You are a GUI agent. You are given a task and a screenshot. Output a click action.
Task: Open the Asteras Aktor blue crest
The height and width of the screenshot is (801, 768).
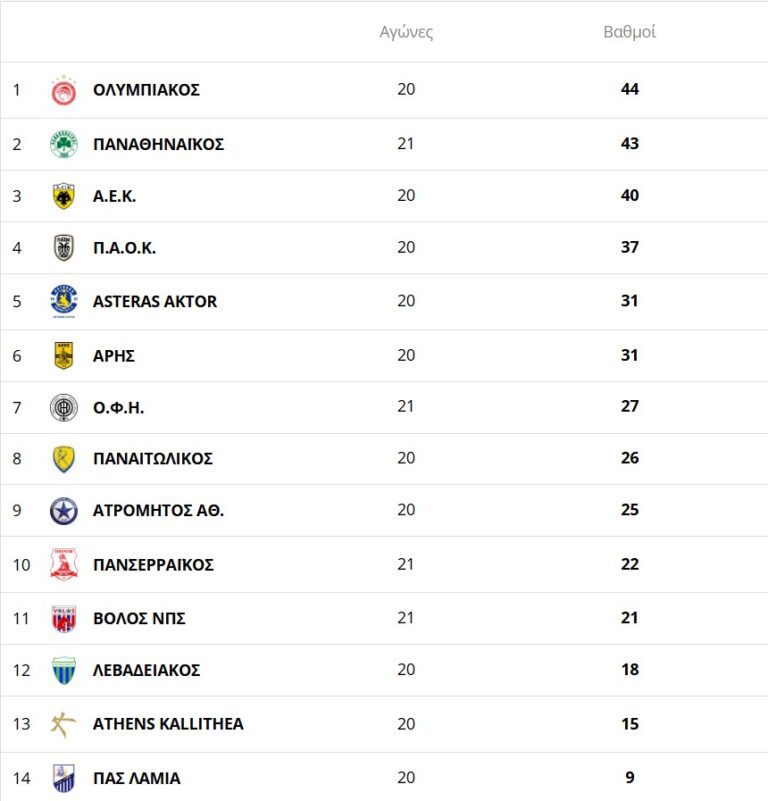(64, 301)
